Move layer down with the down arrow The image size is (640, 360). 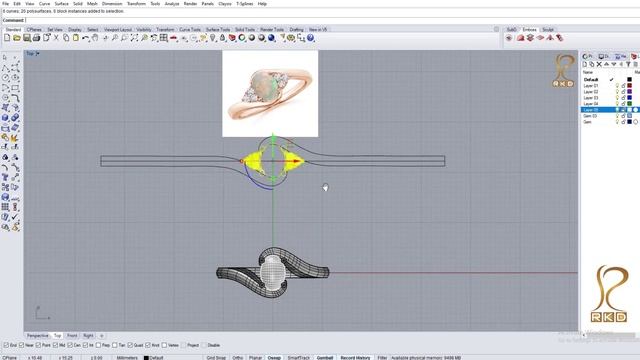coord(613,64)
